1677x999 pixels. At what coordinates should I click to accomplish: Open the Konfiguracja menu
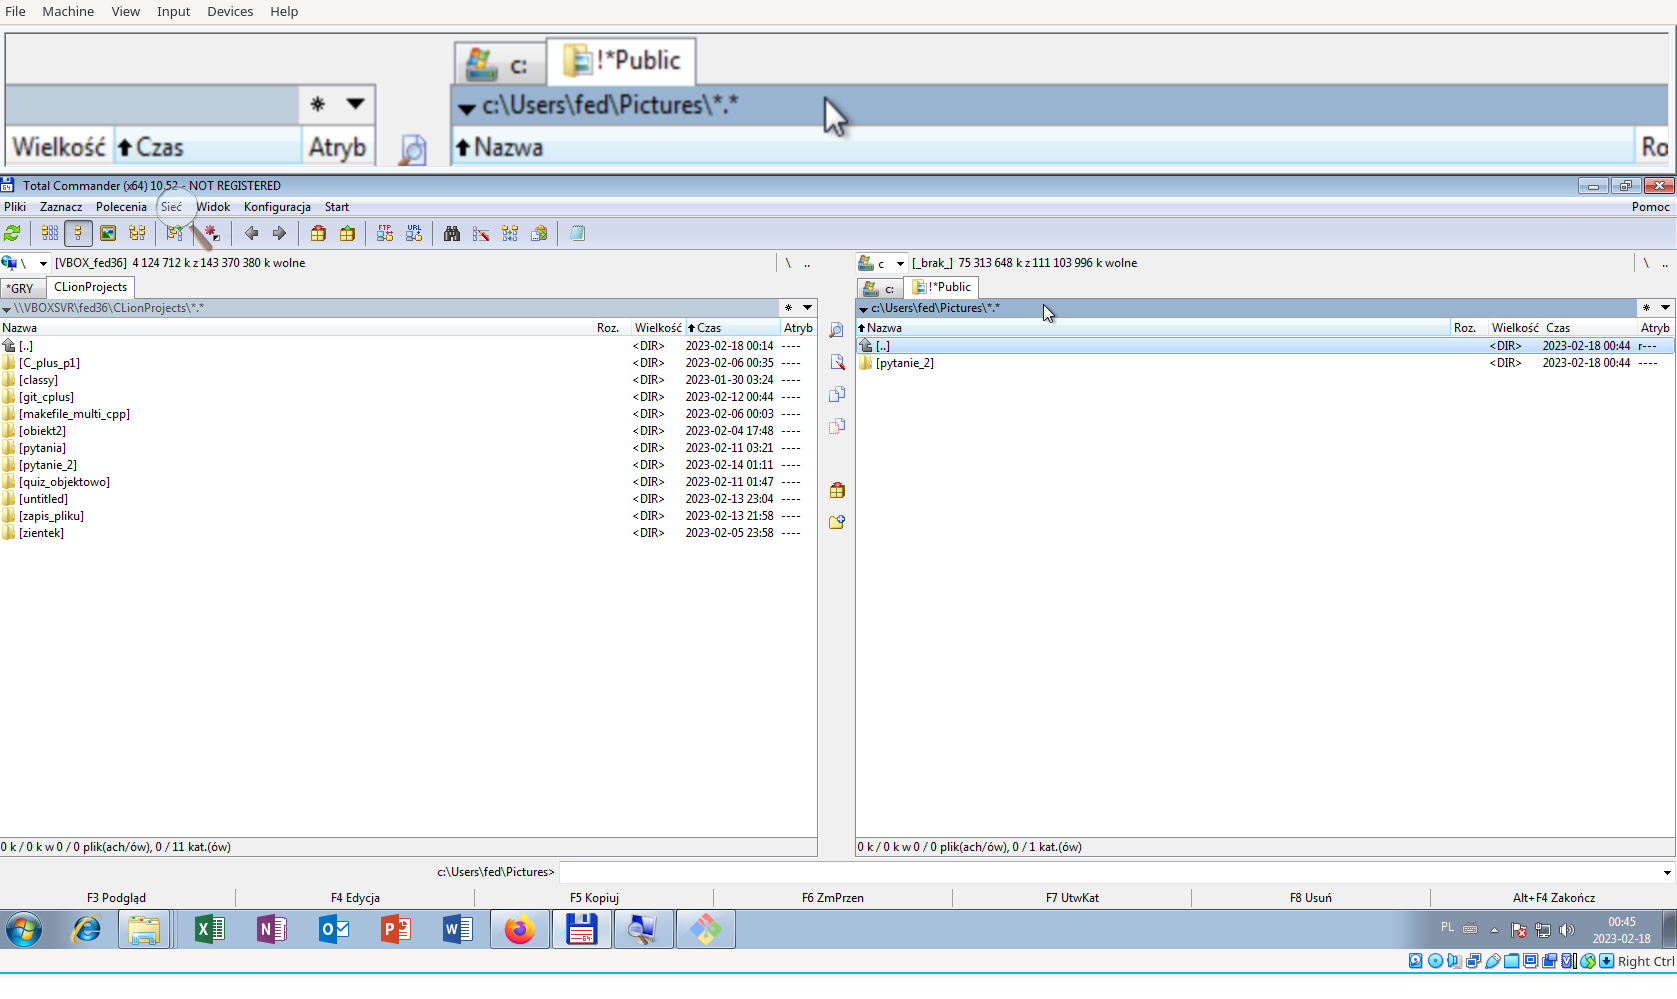pos(277,207)
